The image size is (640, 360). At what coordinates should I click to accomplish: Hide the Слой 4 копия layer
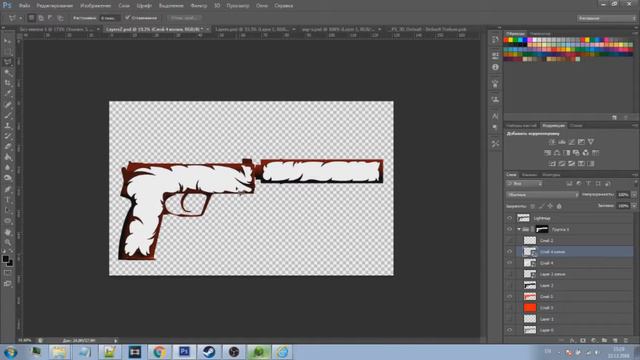coord(509,252)
